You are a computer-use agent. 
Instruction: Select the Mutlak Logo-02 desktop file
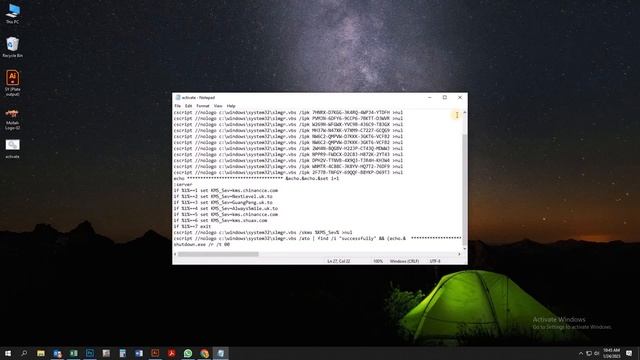pyautogui.click(x=13, y=119)
